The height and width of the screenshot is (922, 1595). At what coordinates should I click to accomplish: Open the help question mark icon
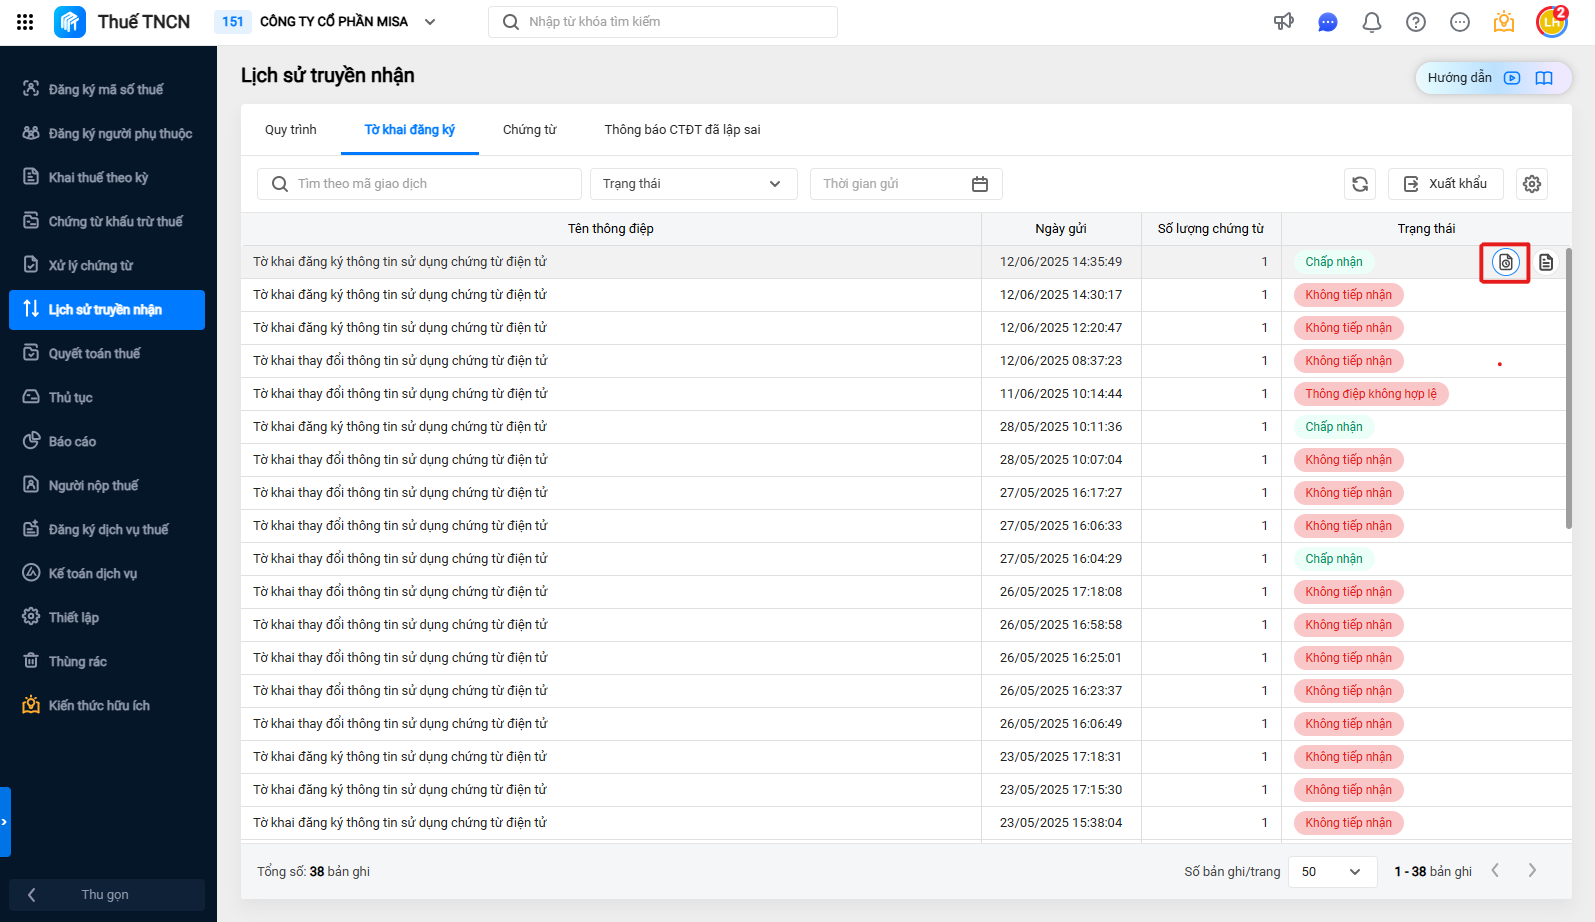[1416, 22]
